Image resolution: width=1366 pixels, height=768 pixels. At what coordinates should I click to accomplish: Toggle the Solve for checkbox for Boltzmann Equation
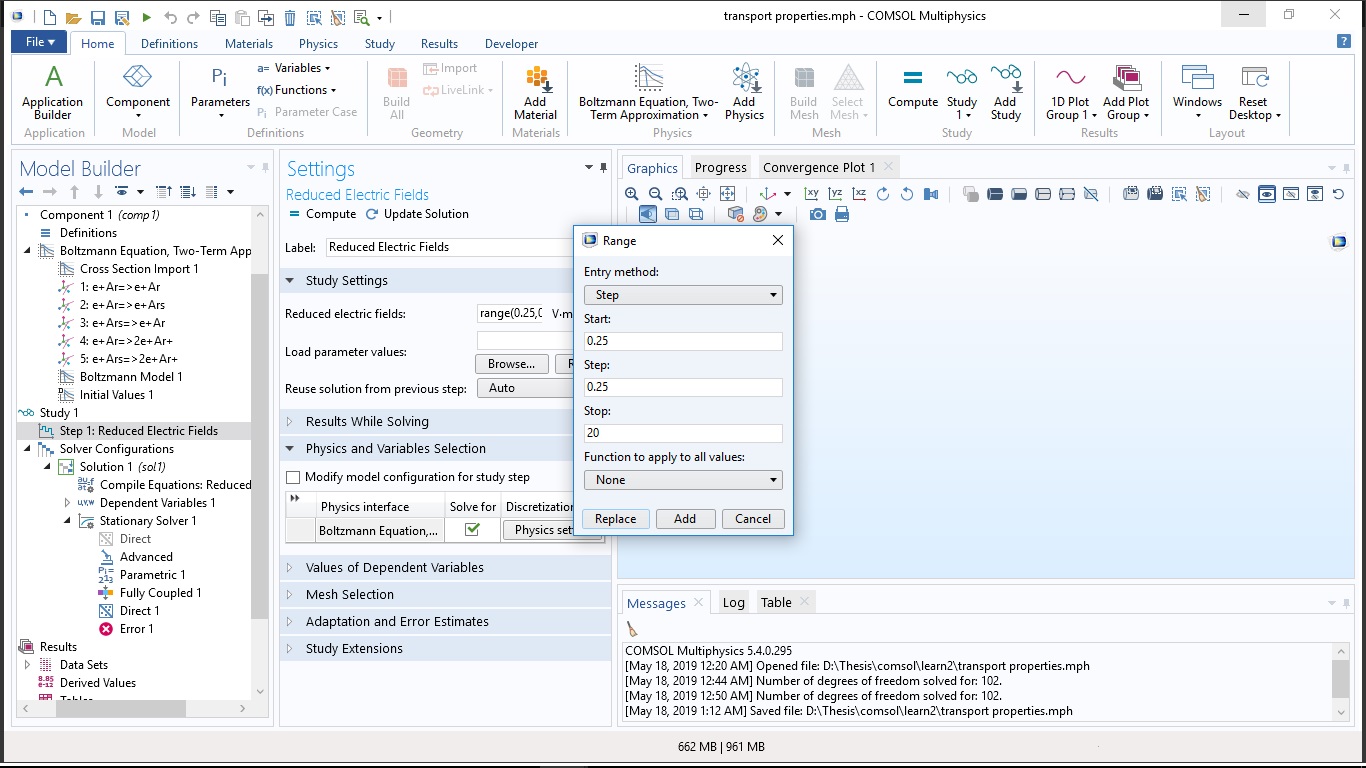472,530
